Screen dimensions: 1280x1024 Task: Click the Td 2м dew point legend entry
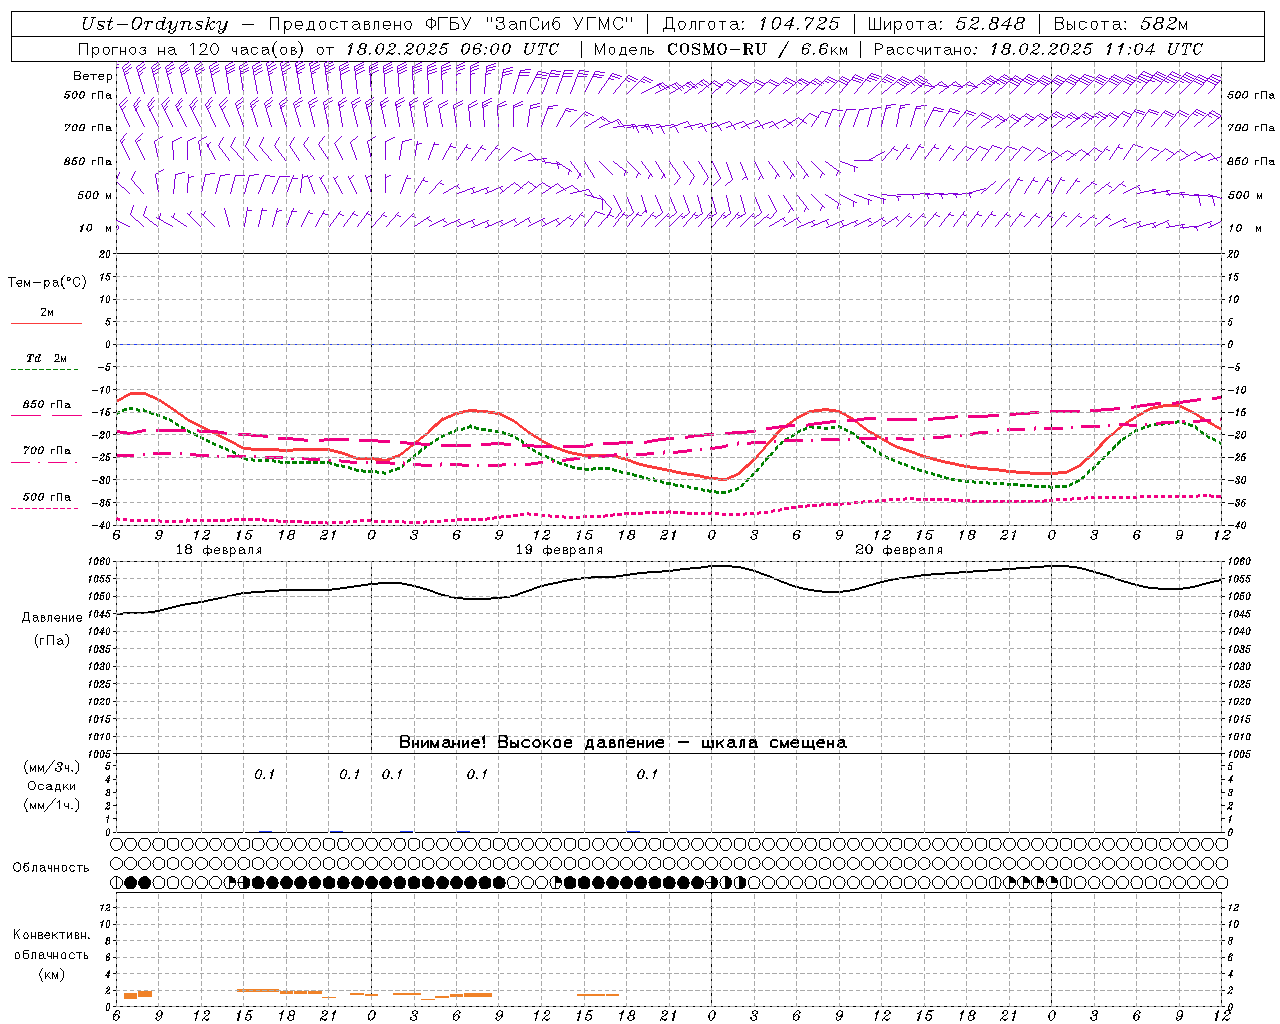[47, 362]
